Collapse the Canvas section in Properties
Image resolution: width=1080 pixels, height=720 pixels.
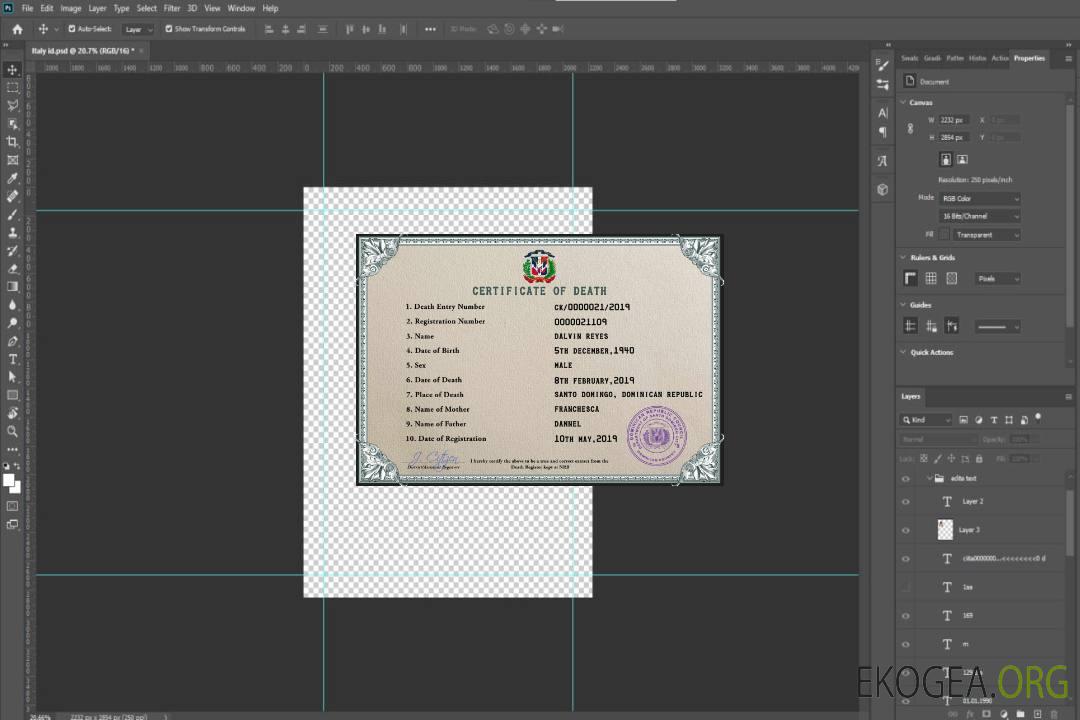(904, 103)
